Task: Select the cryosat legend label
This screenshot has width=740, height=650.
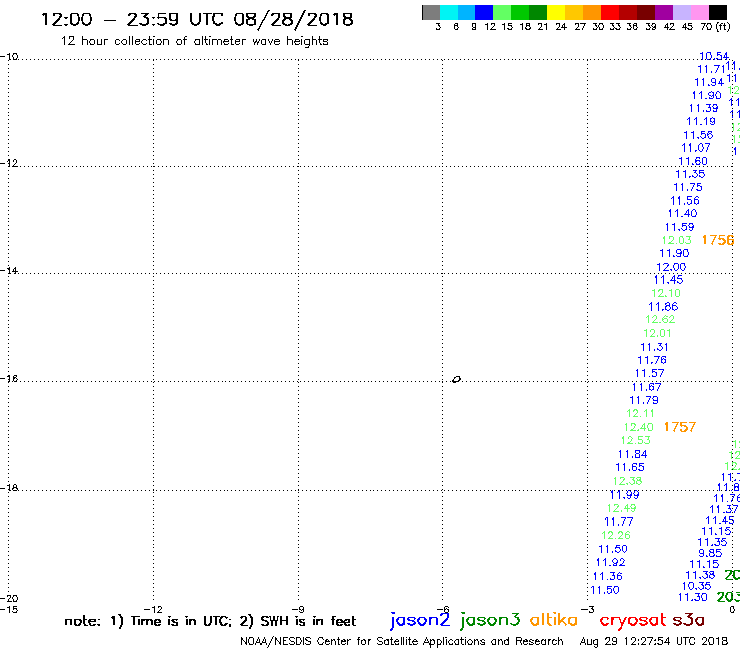Action: coord(633,621)
